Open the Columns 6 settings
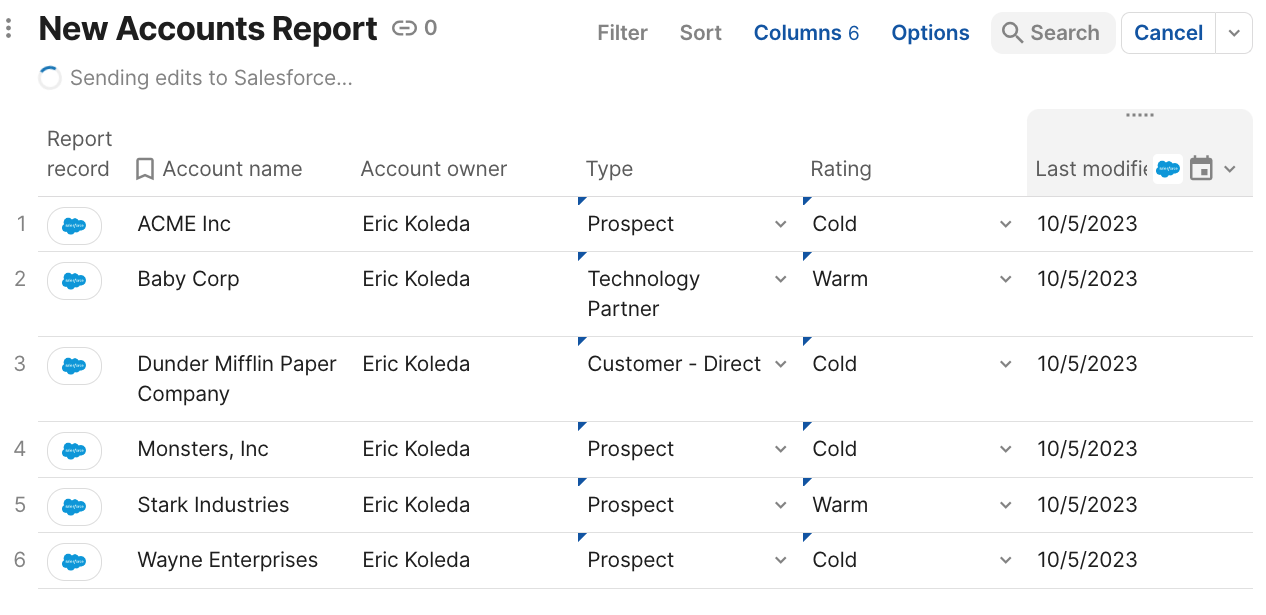This screenshot has width=1266, height=615. (x=806, y=33)
